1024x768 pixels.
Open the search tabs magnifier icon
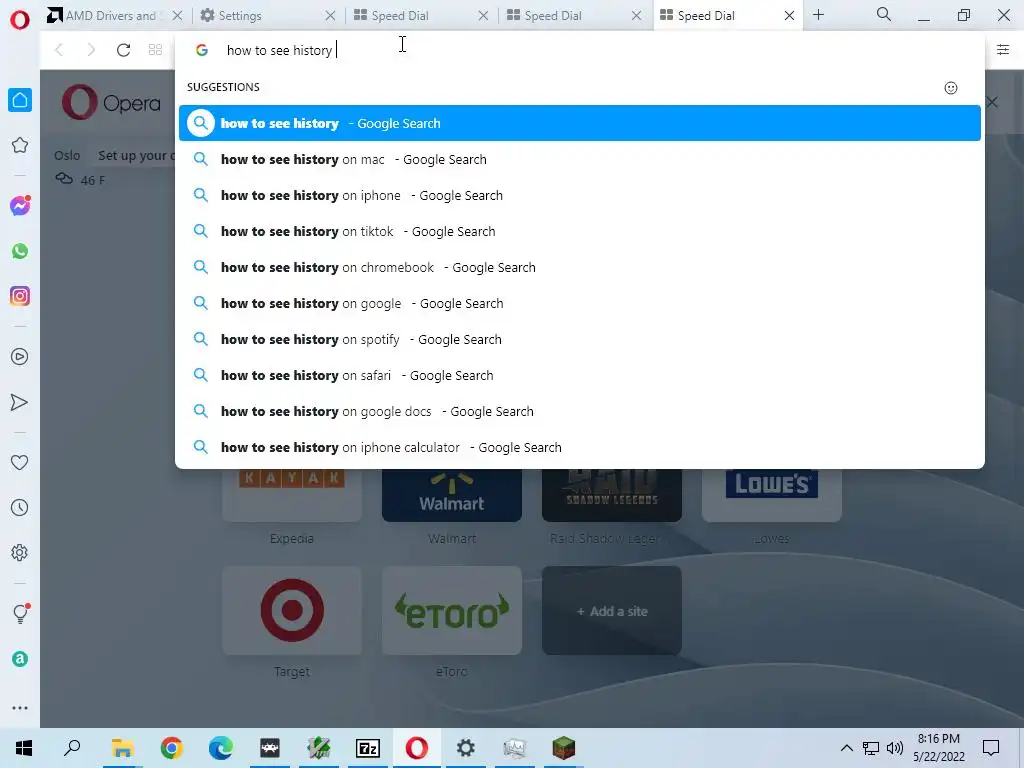(884, 14)
